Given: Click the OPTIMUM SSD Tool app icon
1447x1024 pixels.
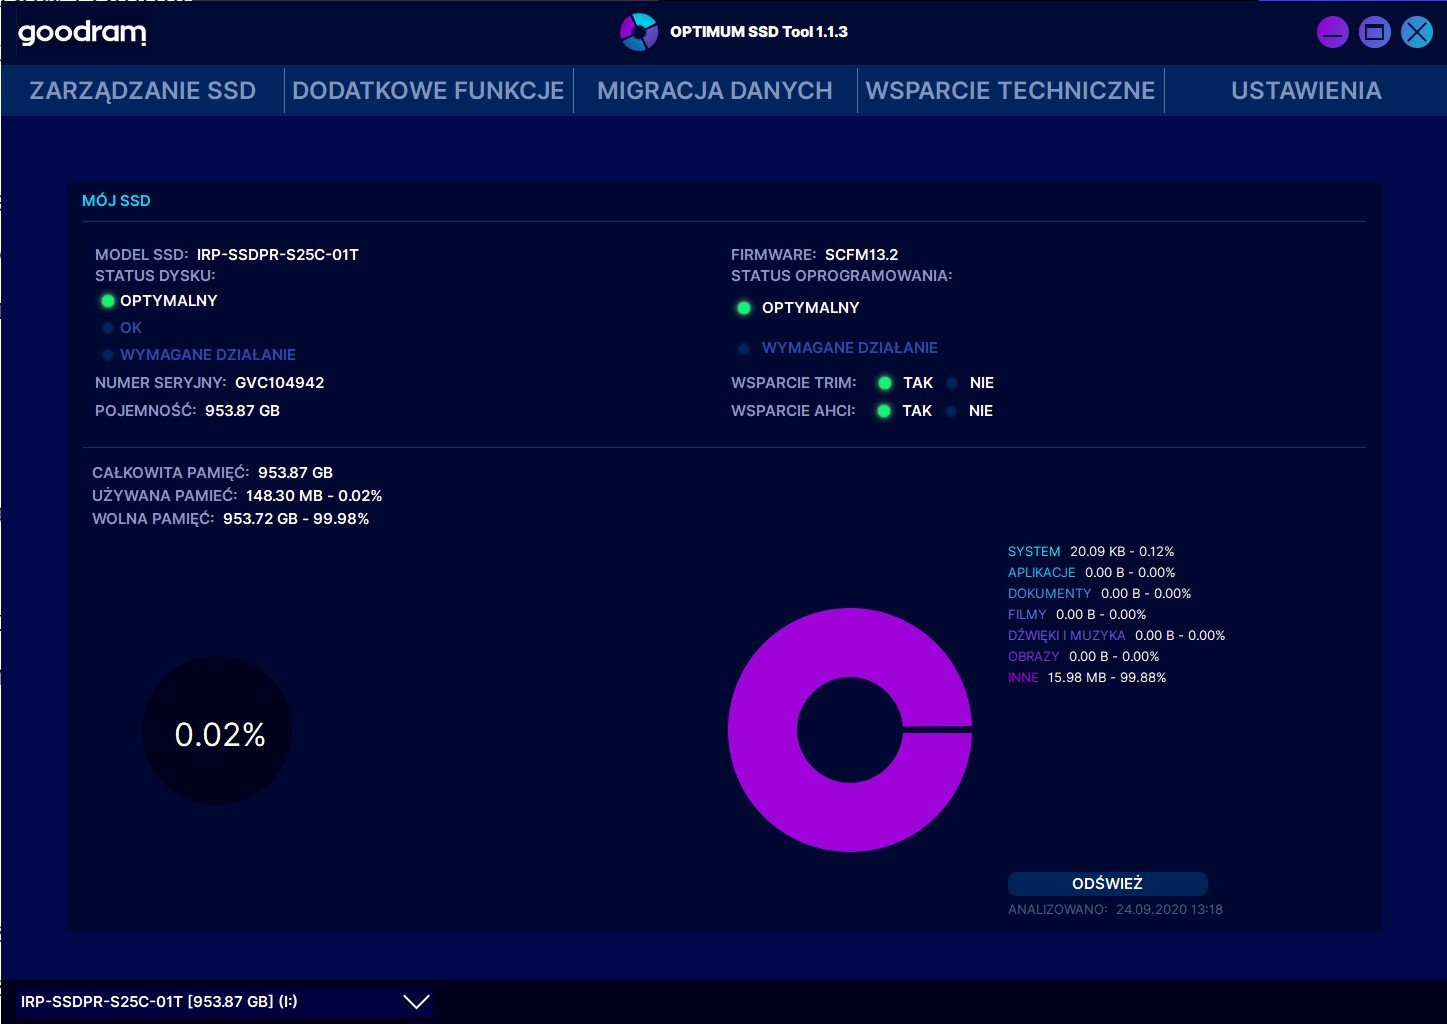Looking at the screenshot, I should point(638,32).
